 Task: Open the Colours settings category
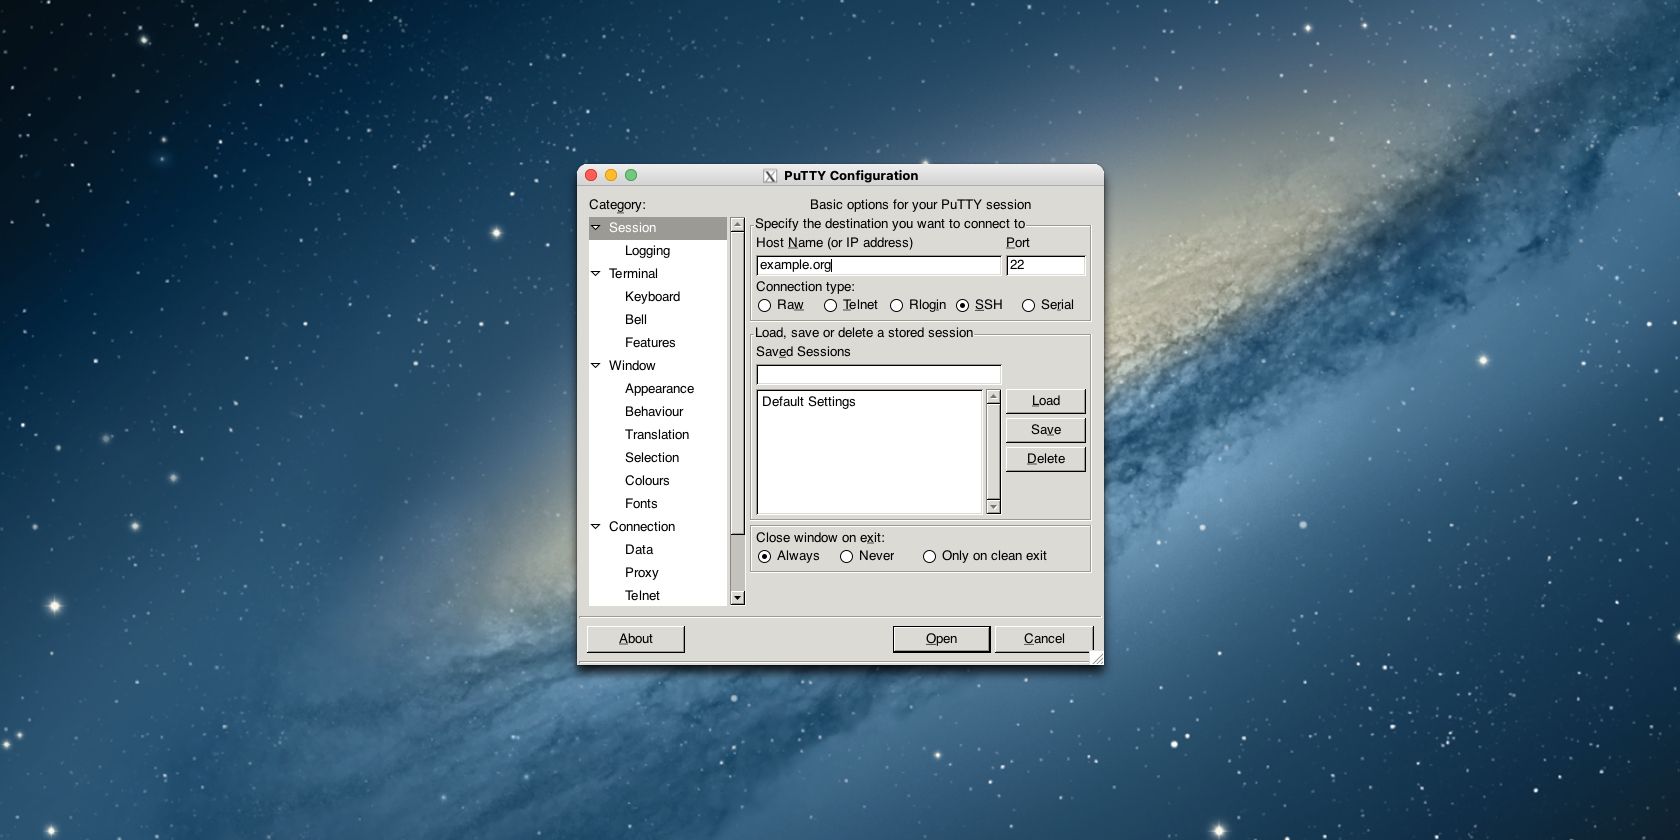(x=647, y=481)
